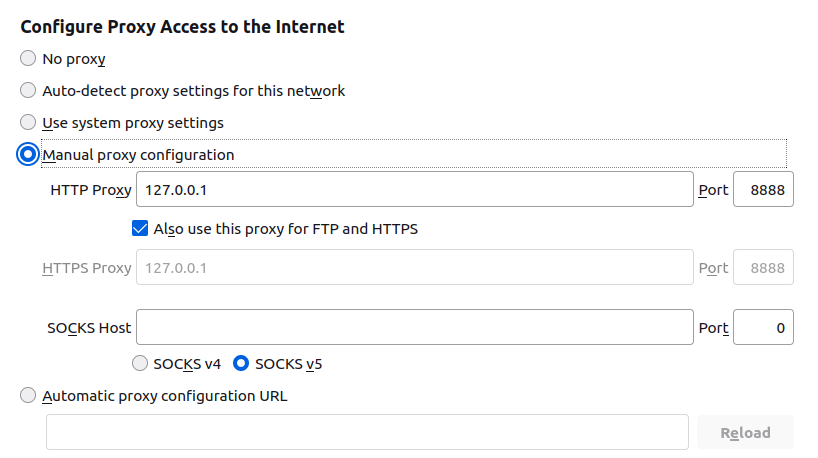
Task: Click the Port label beside HTTP Proxy
Action: (x=713, y=189)
